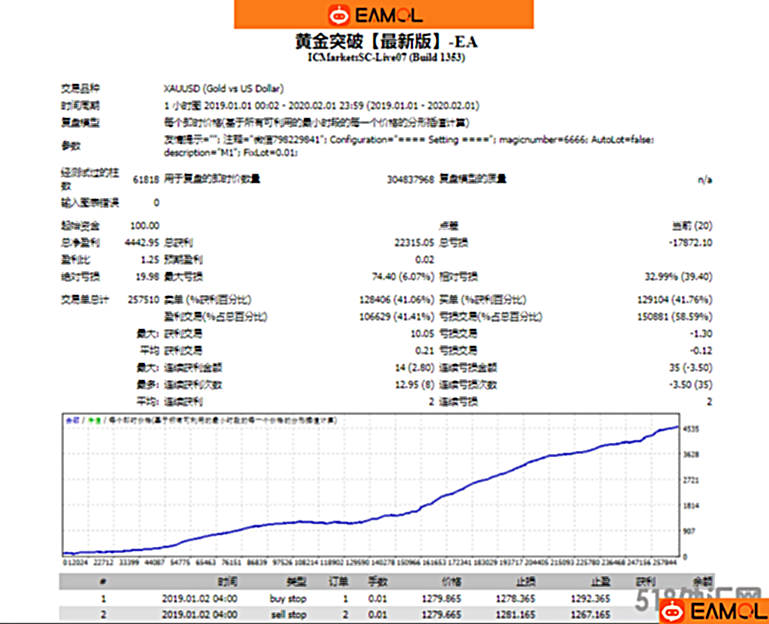Select the symbol text XAUUSD (Gold vs US Dollar)

click(224, 89)
